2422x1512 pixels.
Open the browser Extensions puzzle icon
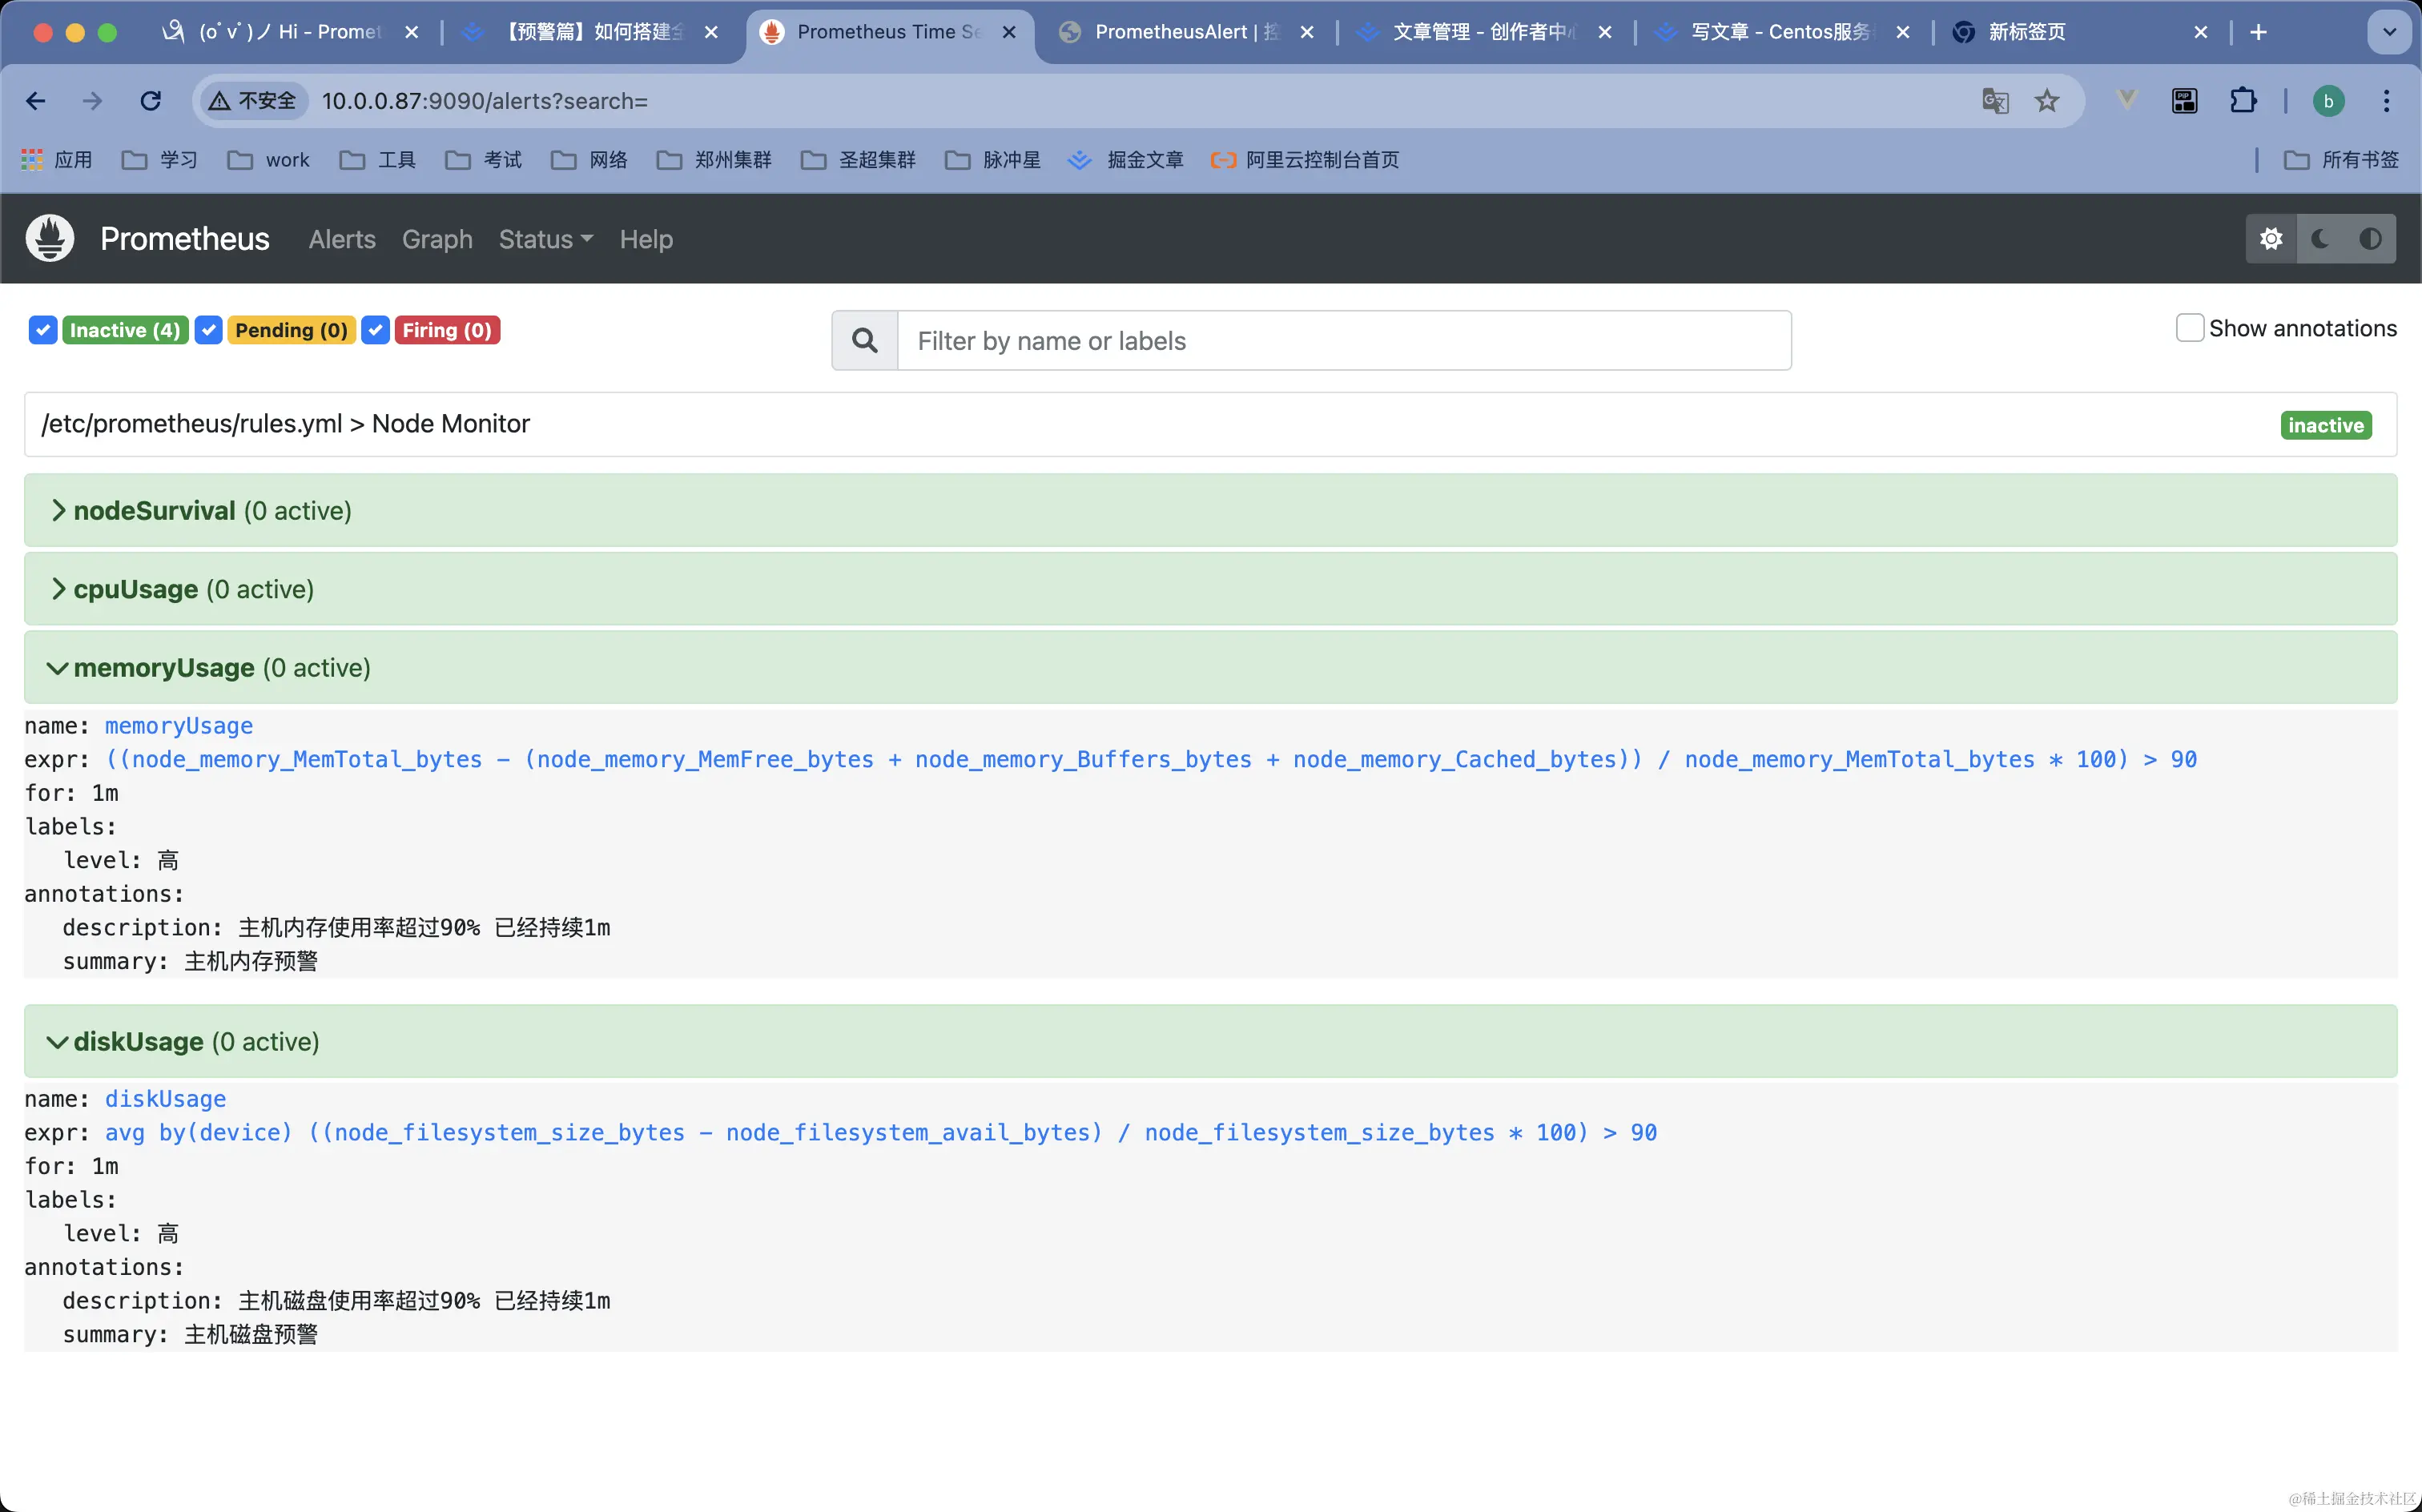click(x=2243, y=101)
